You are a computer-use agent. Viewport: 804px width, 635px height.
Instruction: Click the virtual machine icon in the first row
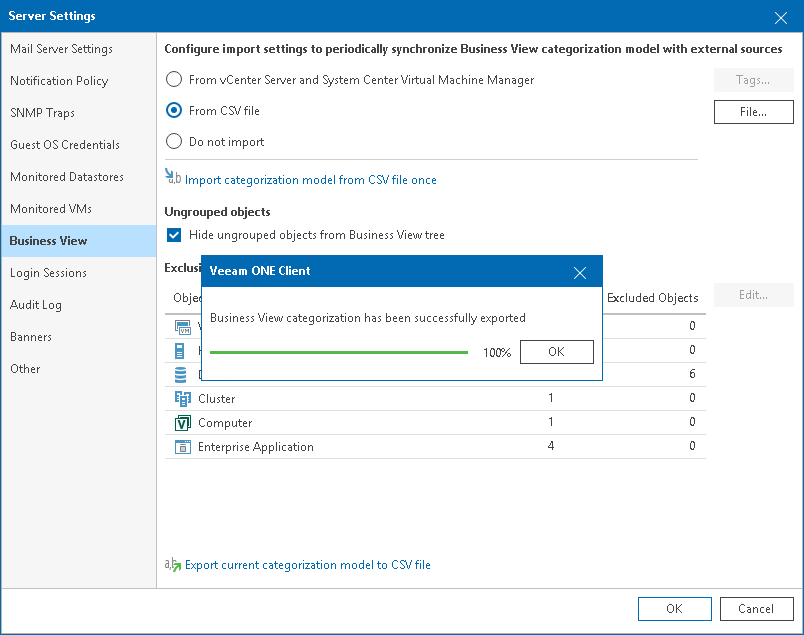click(182, 327)
